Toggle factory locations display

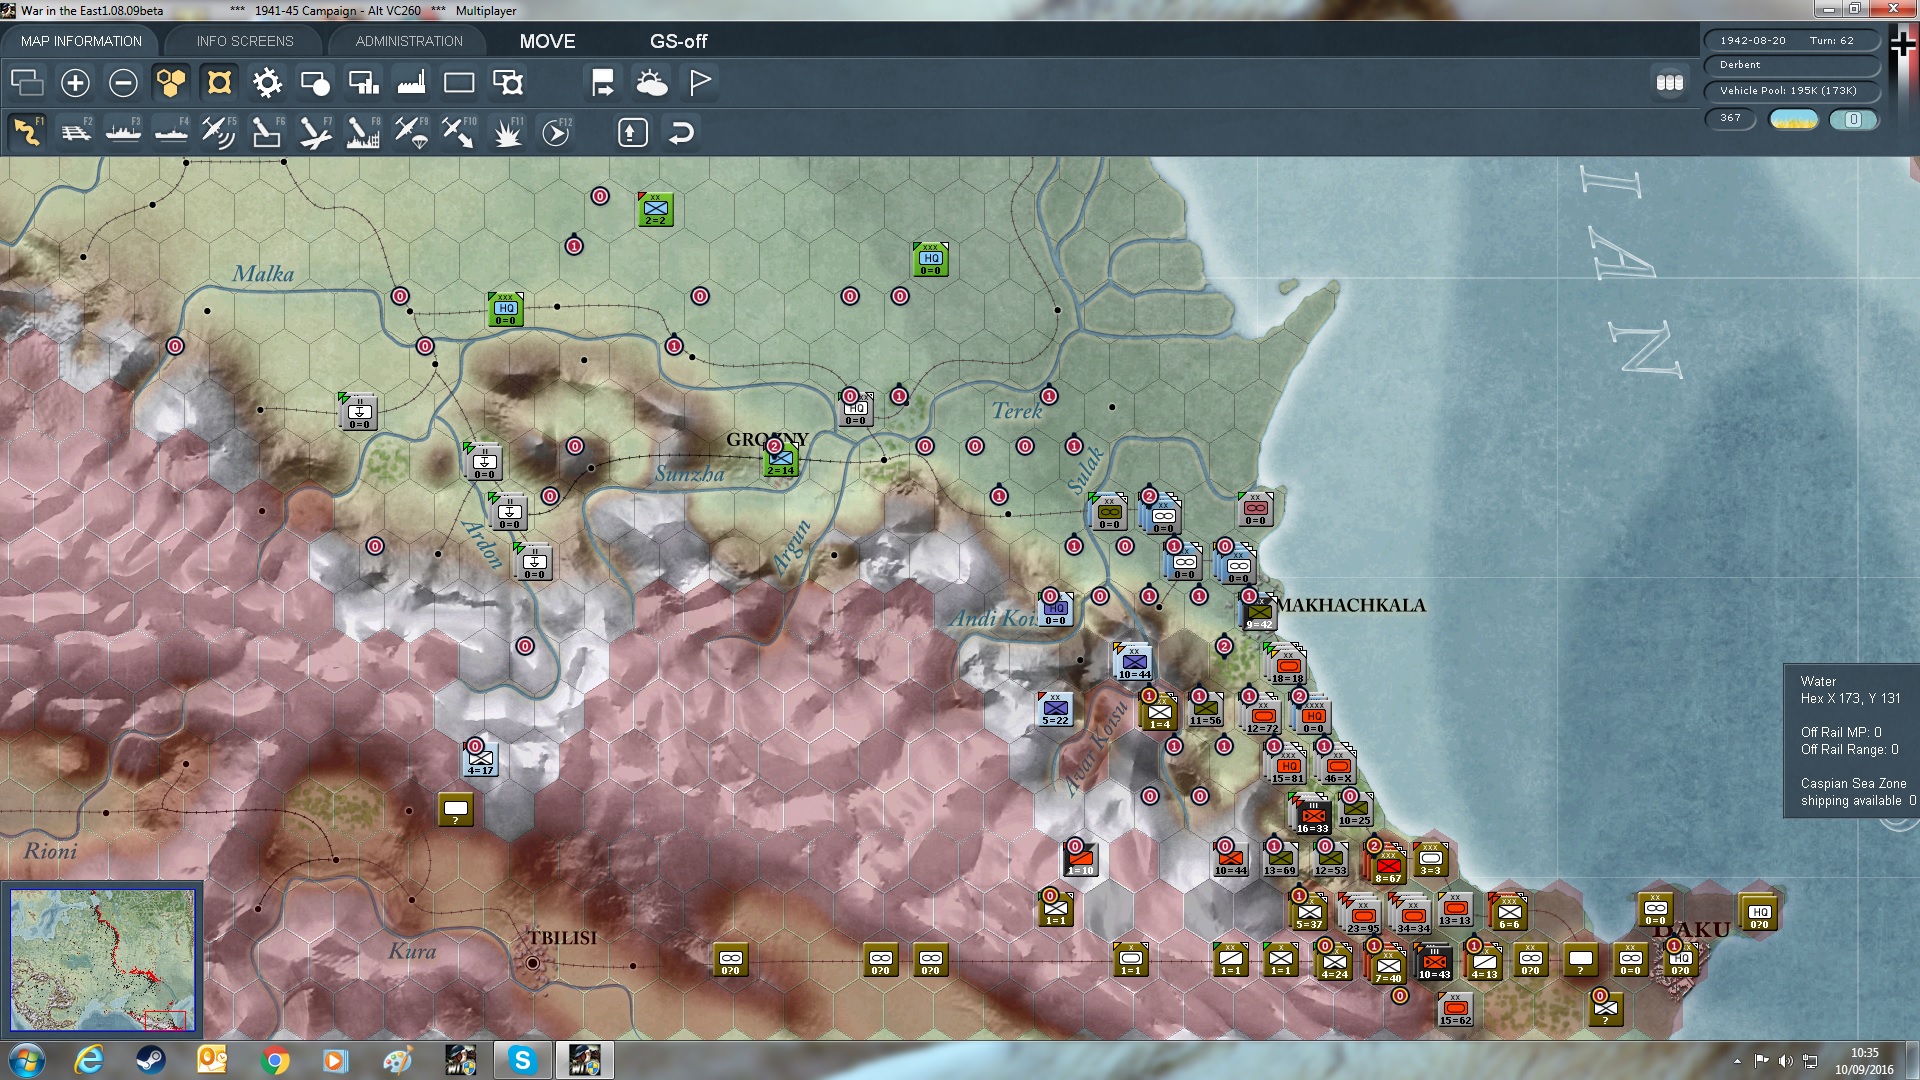coord(411,83)
